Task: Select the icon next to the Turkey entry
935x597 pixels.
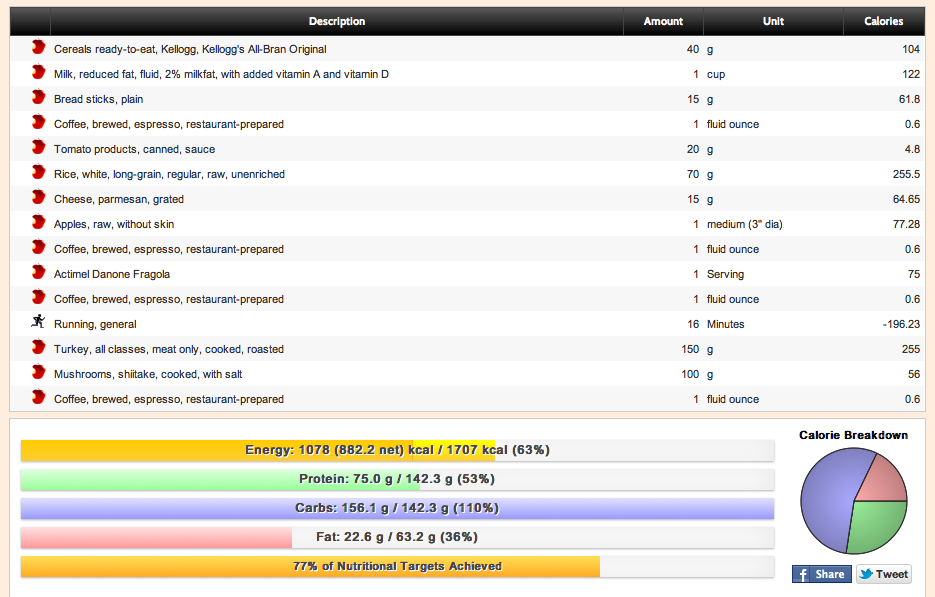Action: point(38,348)
